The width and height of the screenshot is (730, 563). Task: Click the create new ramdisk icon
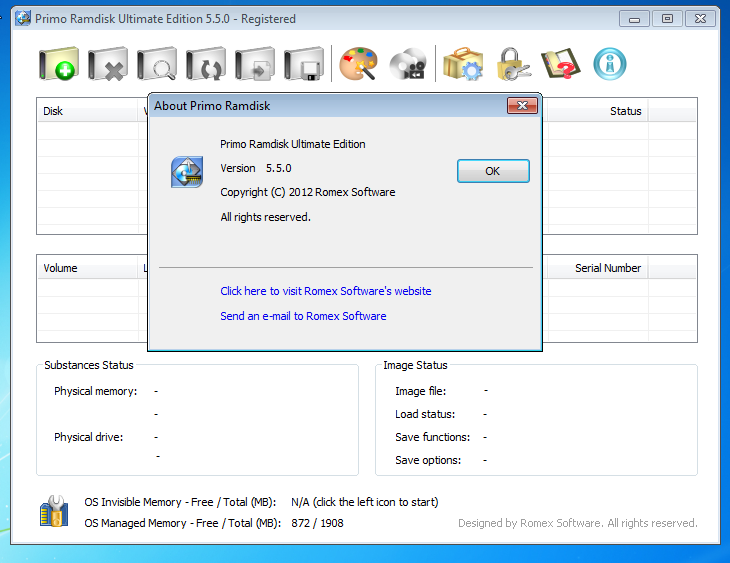point(59,63)
